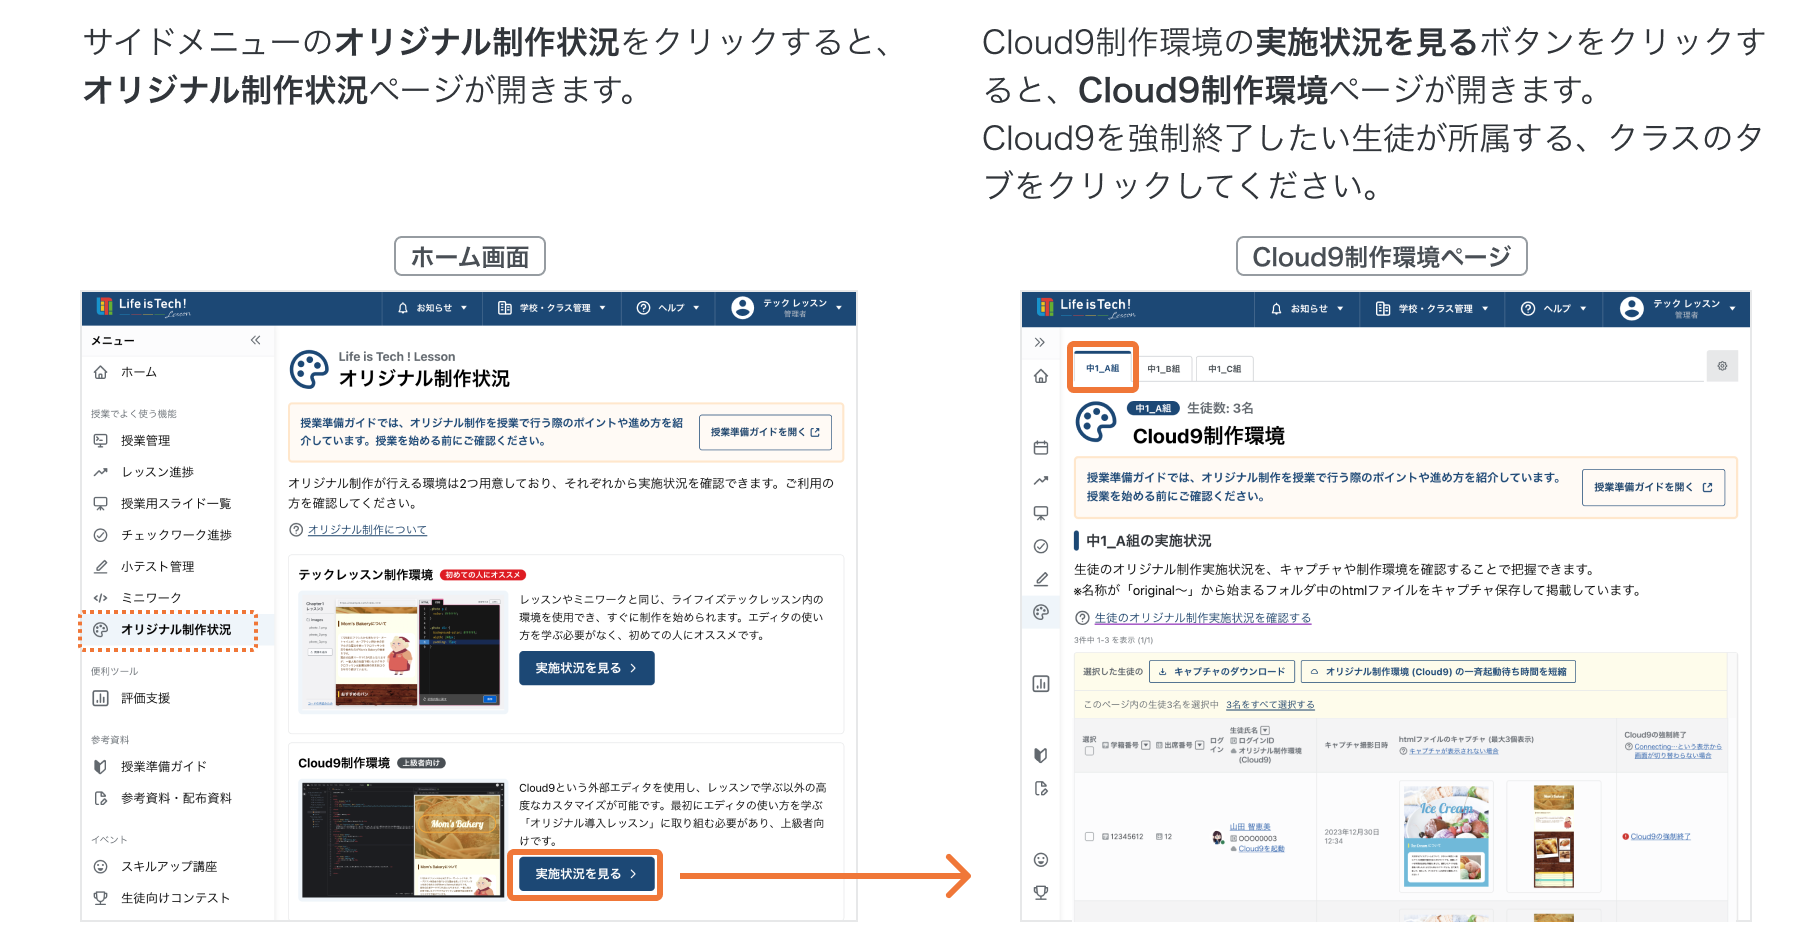Click the home icon in collapsed sidebar
The width and height of the screenshot is (1820, 948).
click(1041, 376)
